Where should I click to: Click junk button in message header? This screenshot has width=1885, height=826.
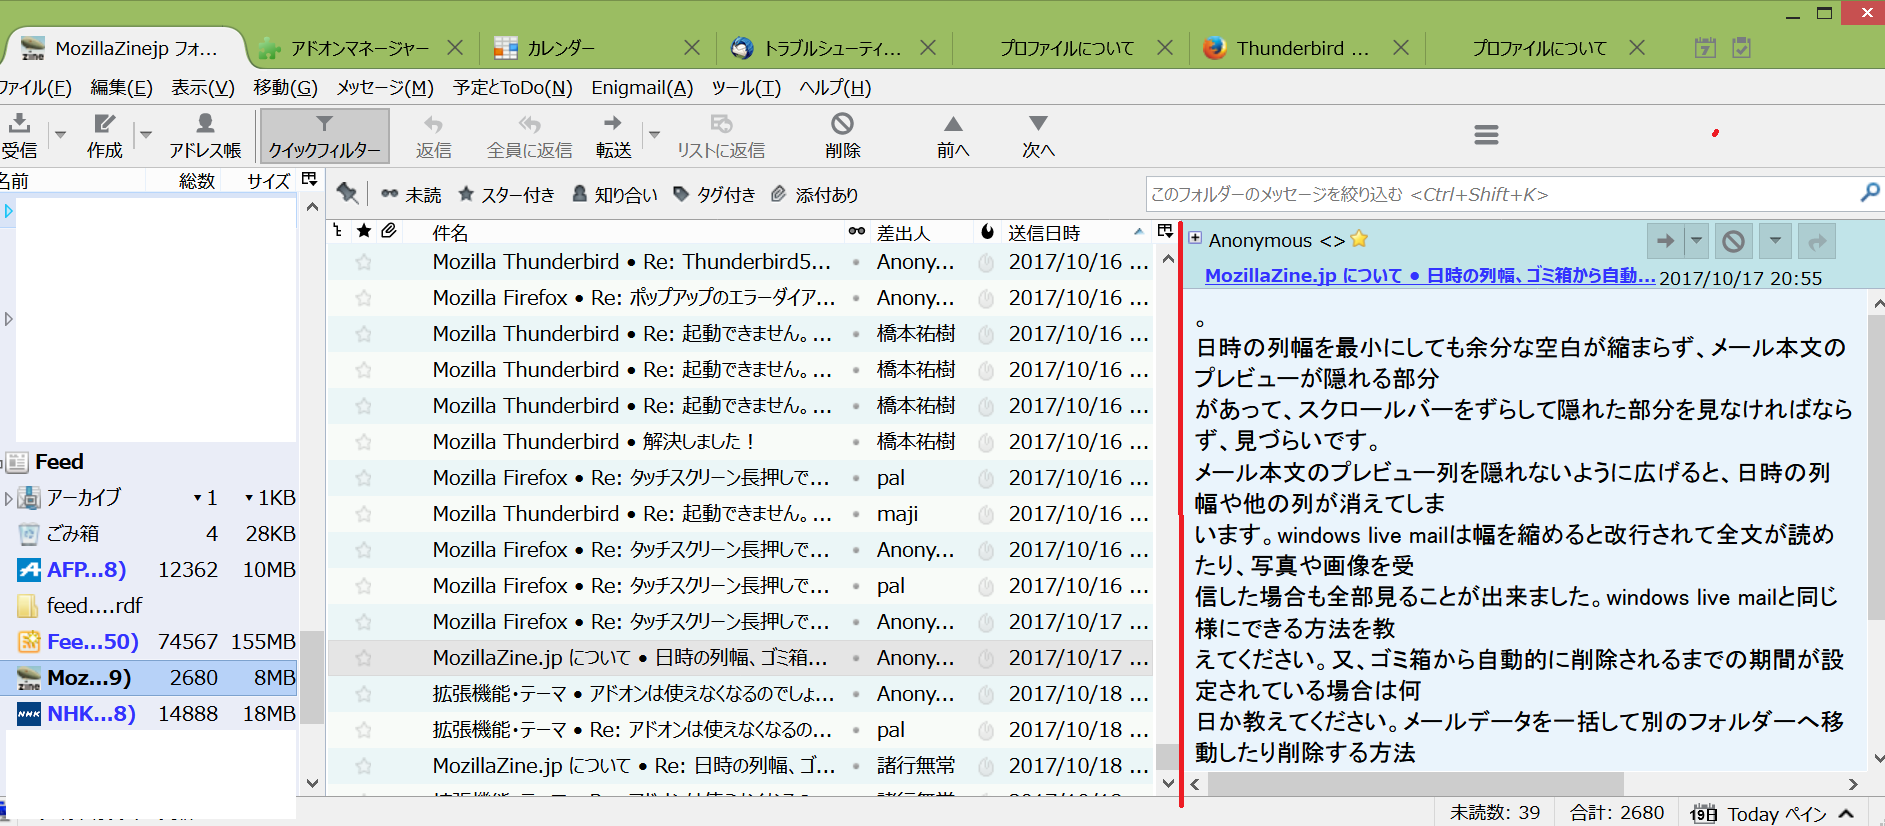coord(1733,241)
